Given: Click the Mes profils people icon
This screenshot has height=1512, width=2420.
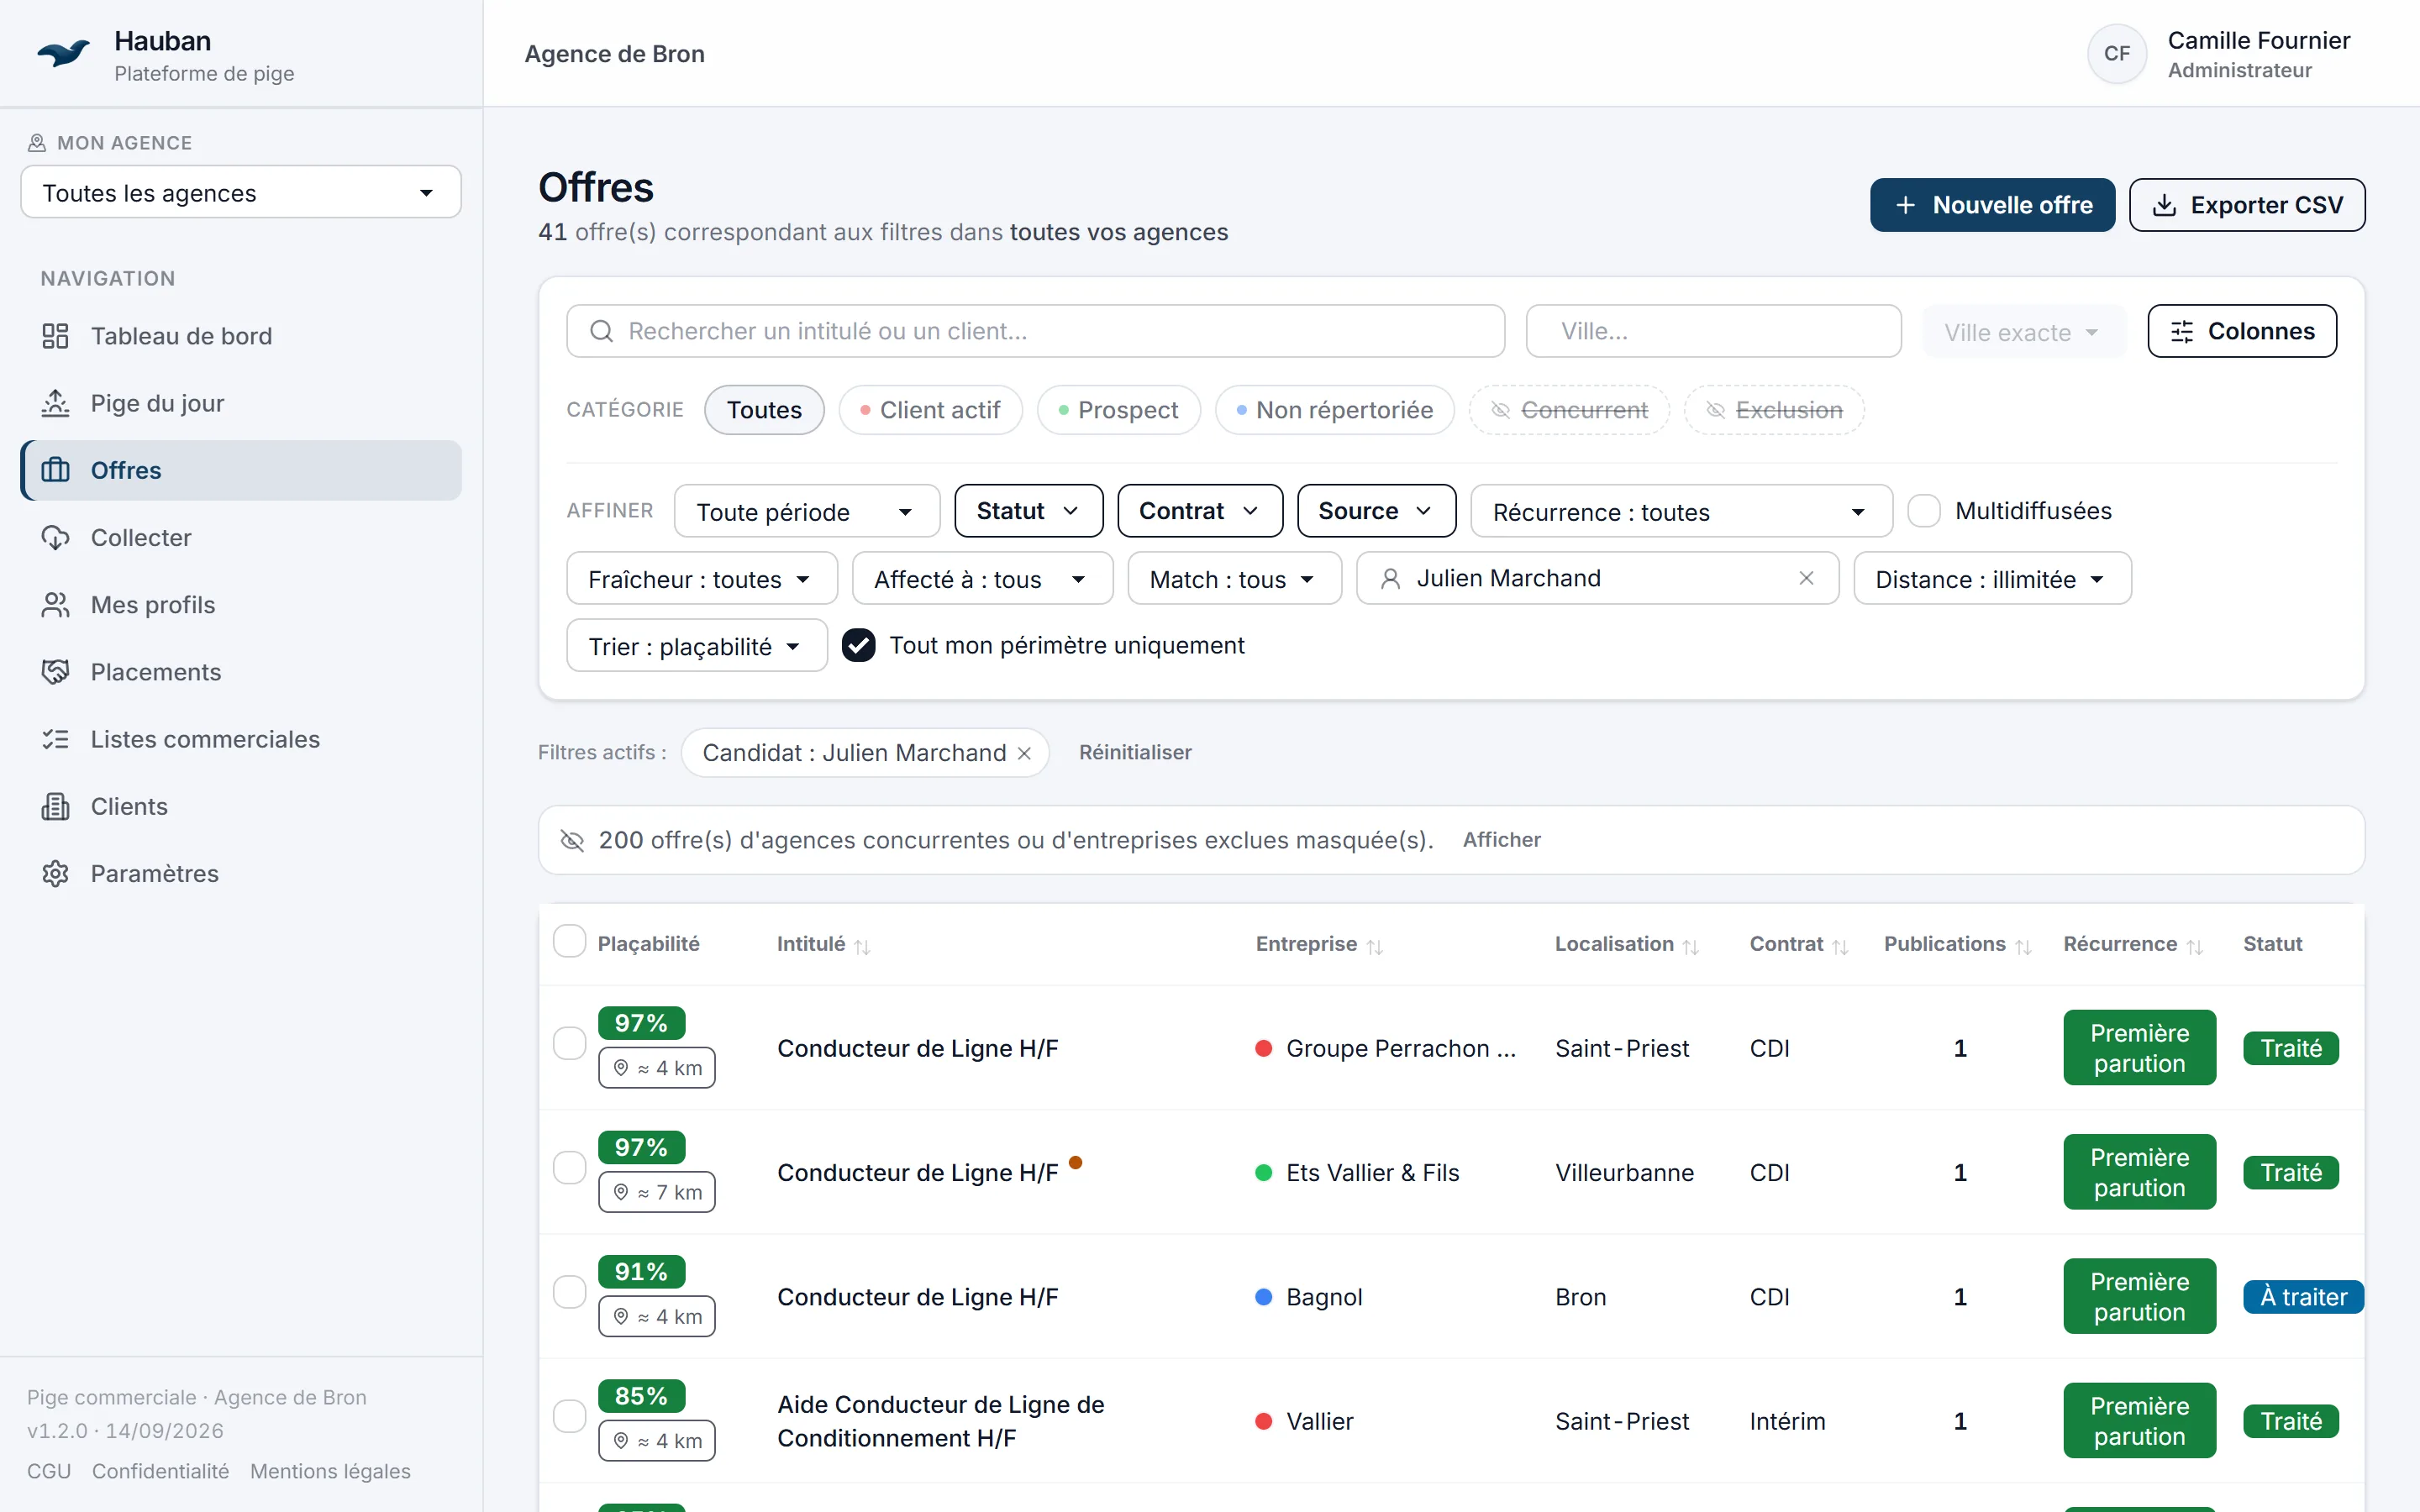Looking at the screenshot, I should coord(55,605).
